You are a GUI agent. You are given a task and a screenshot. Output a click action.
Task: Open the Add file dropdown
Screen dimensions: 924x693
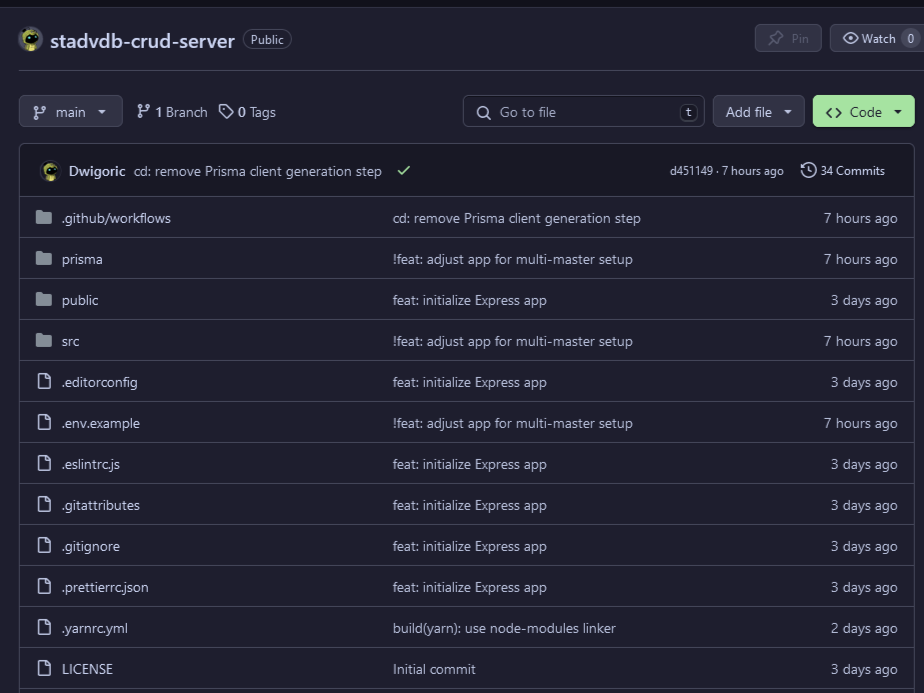(x=758, y=111)
